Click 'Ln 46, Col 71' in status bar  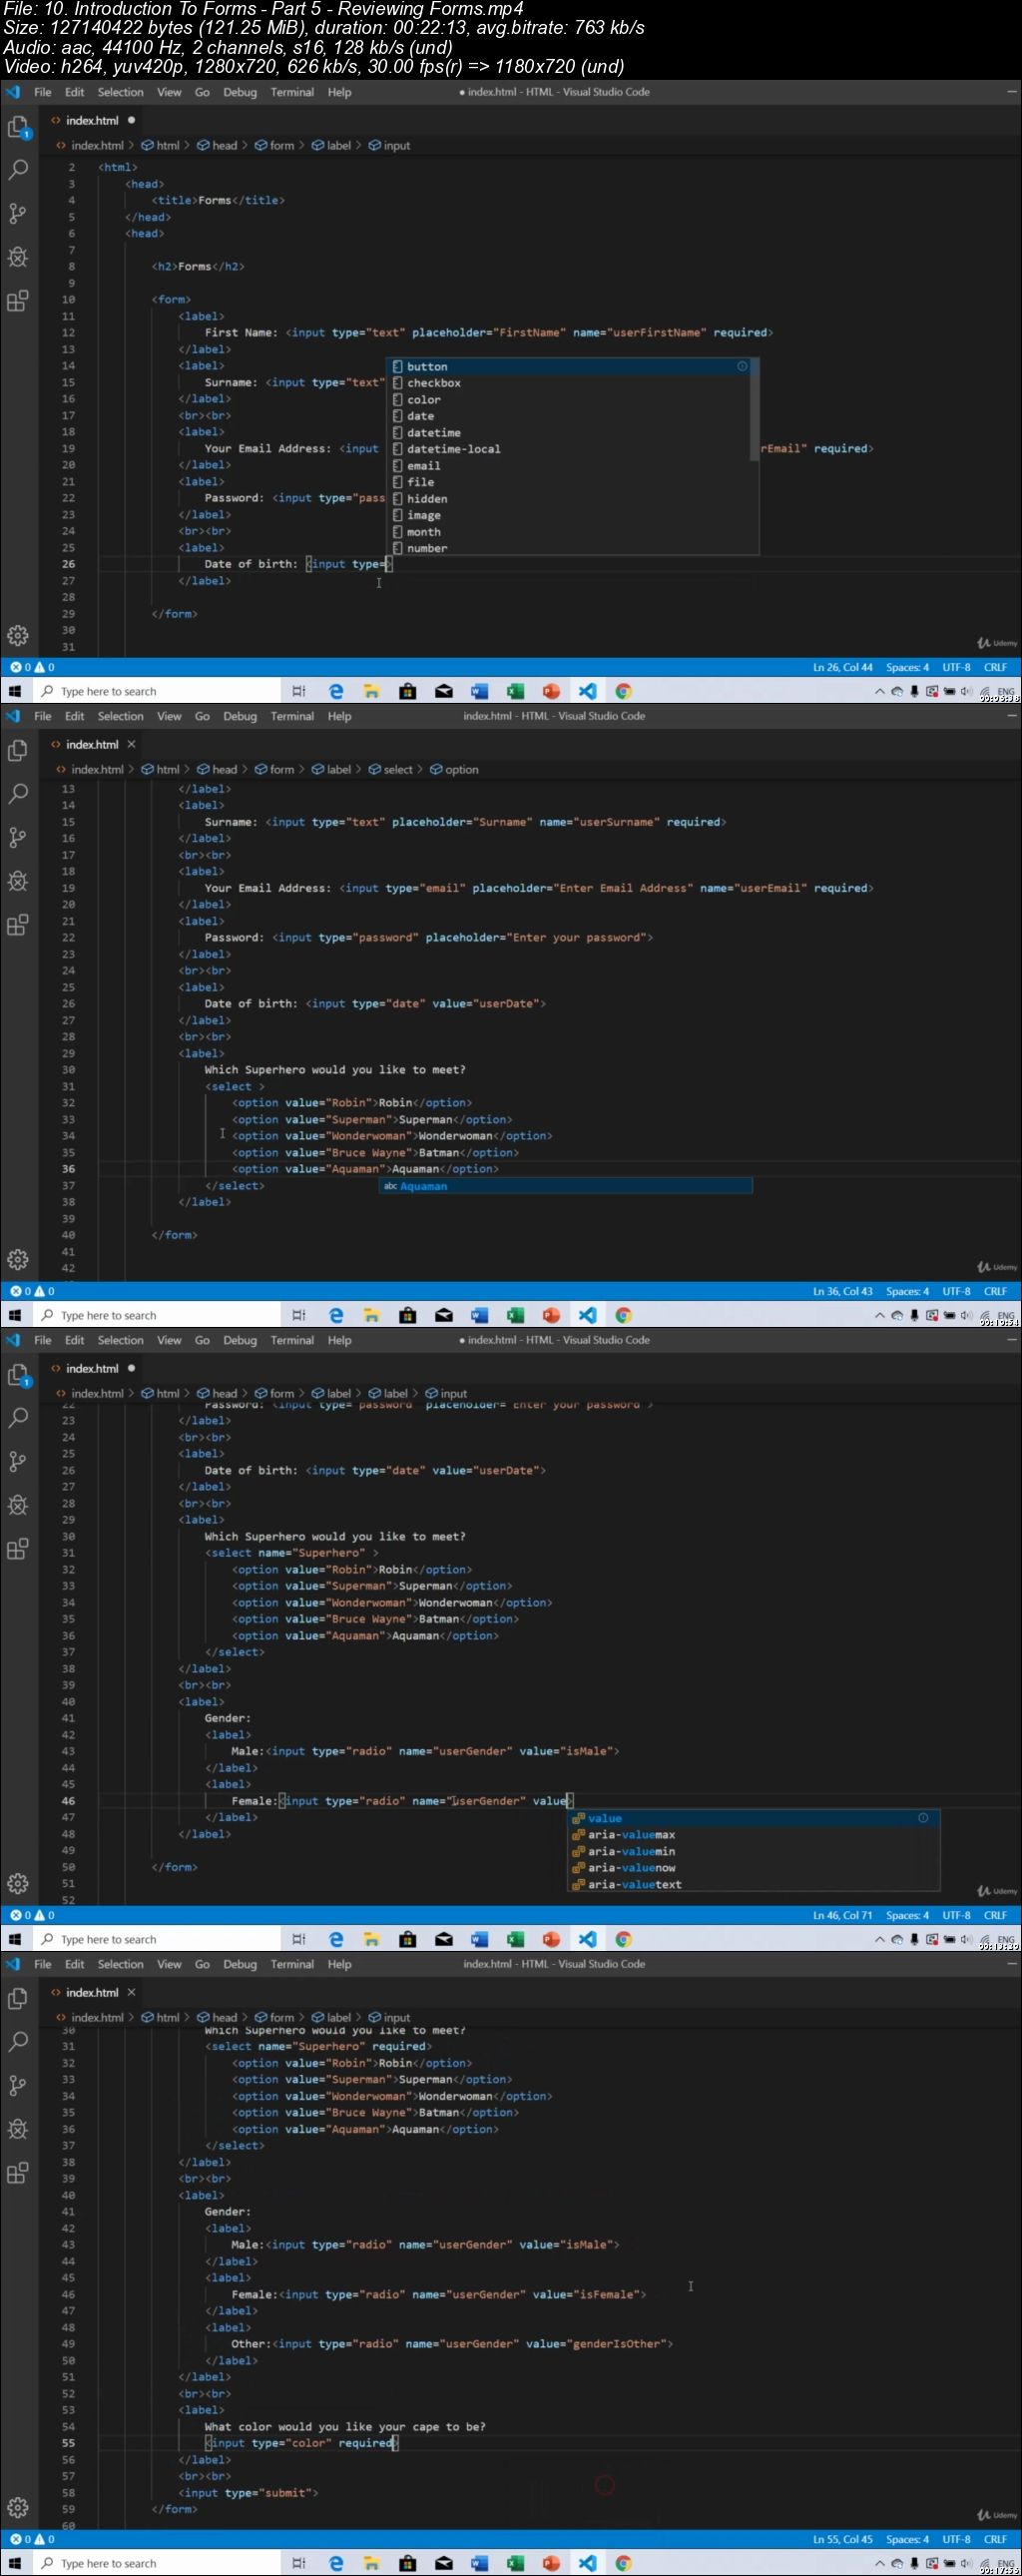[843, 1915]
